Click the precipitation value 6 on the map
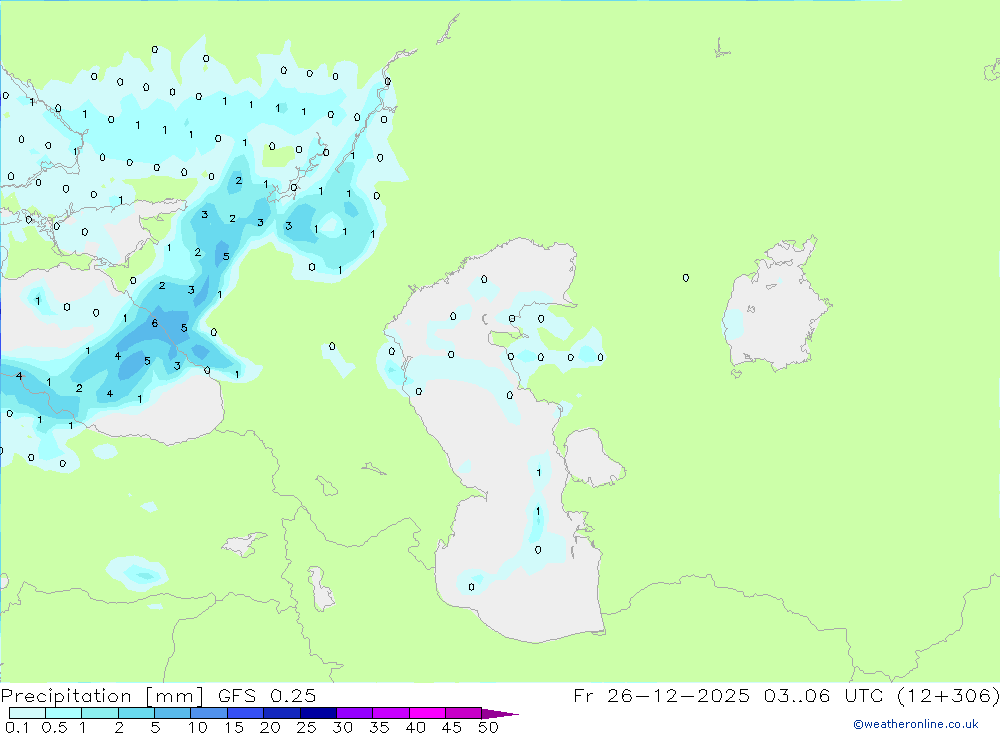This screenshot has width=1000, height=733. pyautogui.click(x=154, y=323)
